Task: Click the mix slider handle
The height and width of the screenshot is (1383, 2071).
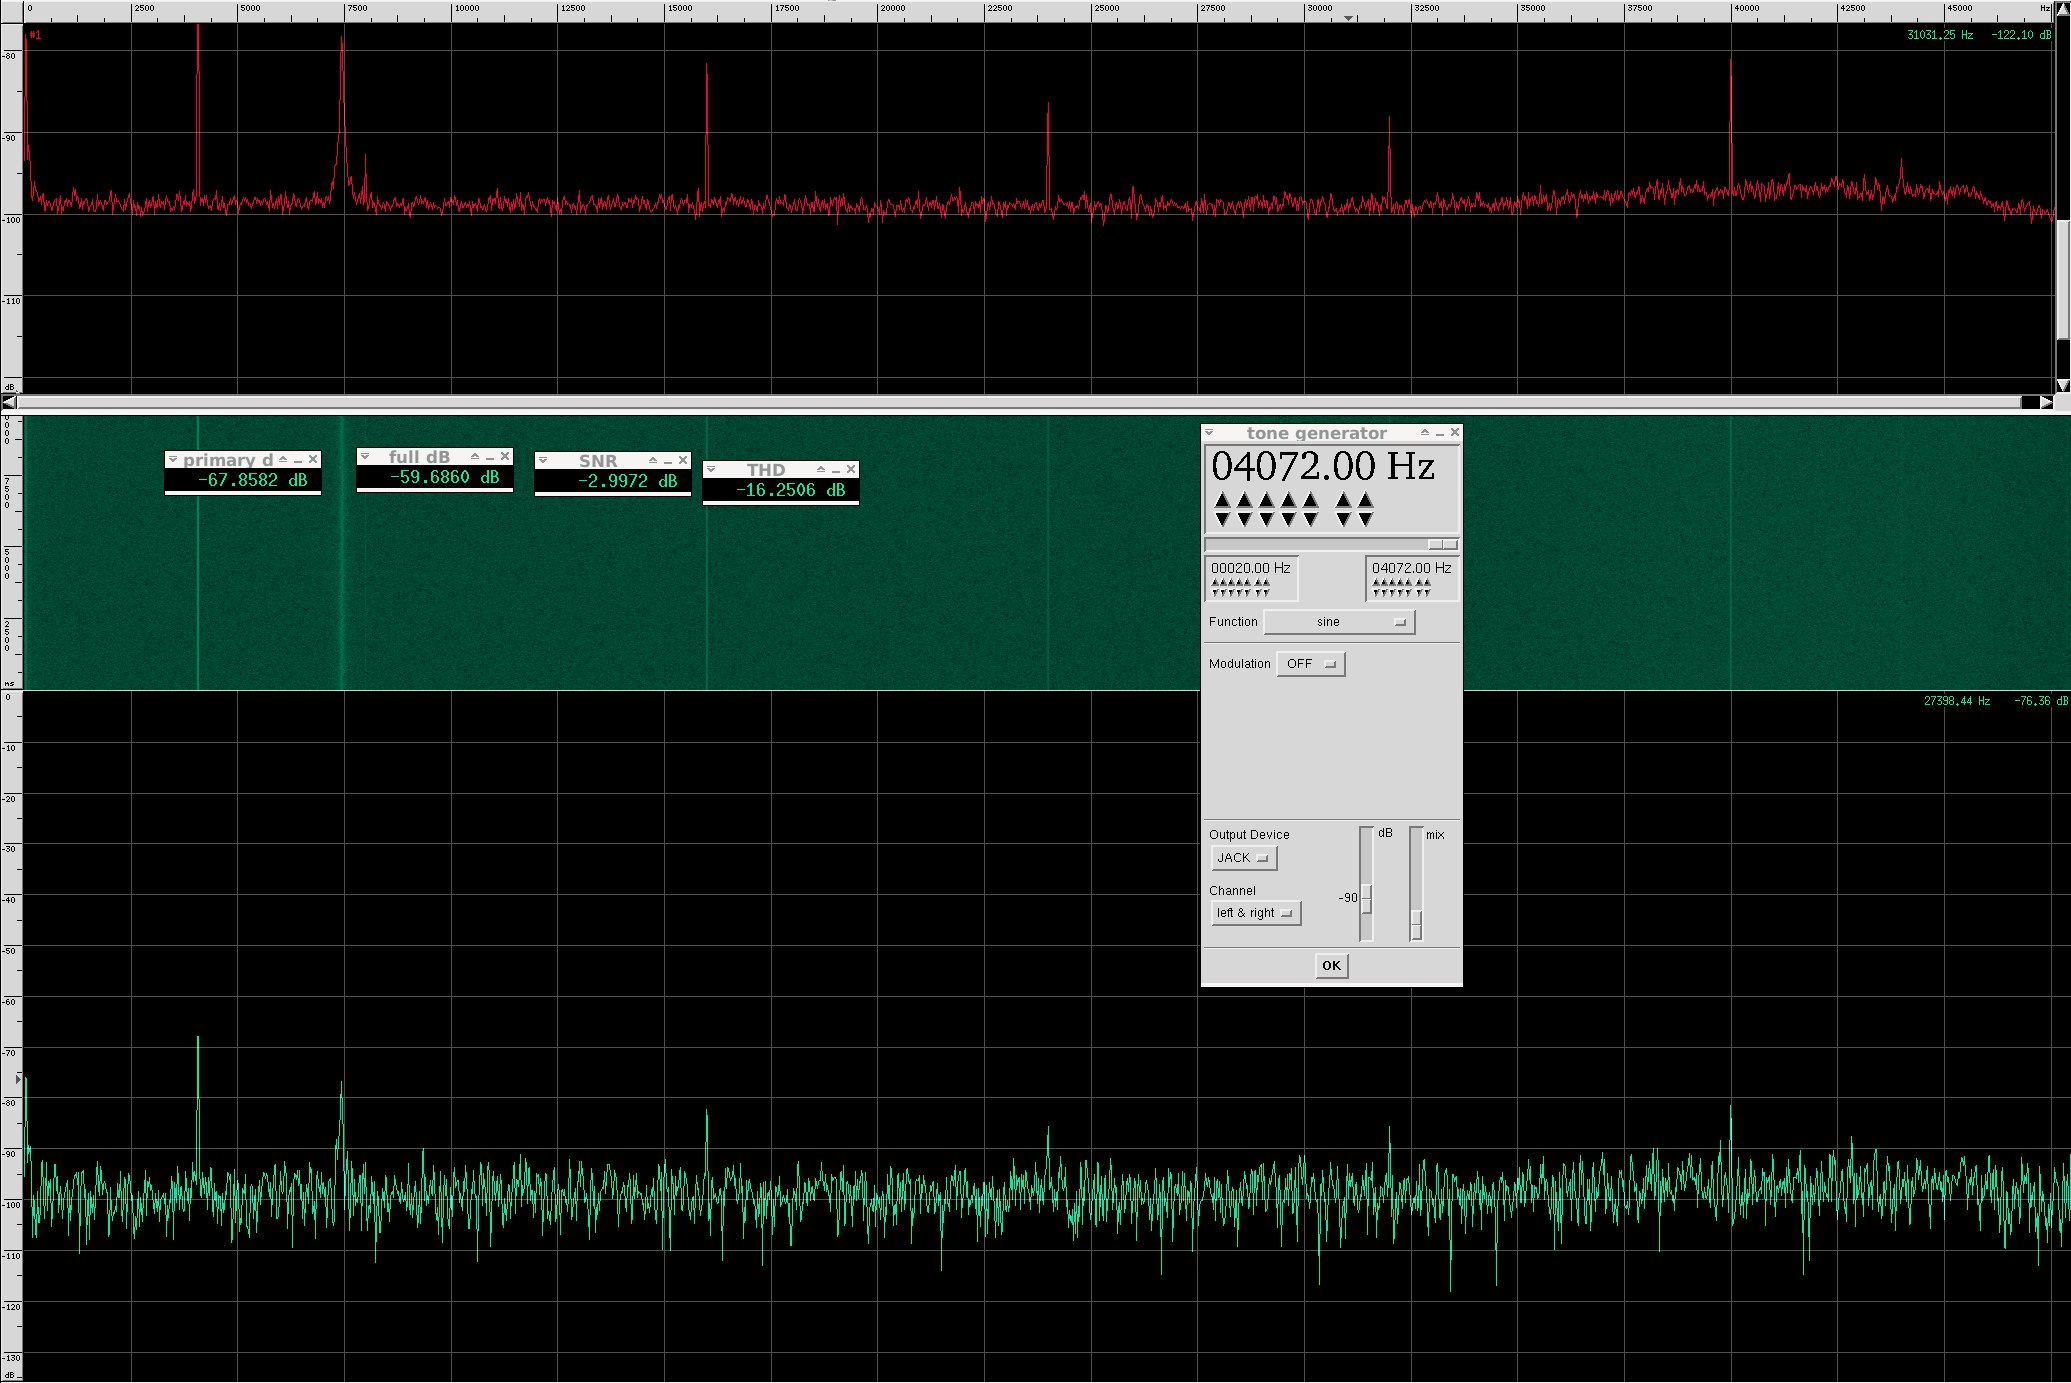Action: click(x=1416, y=924)
